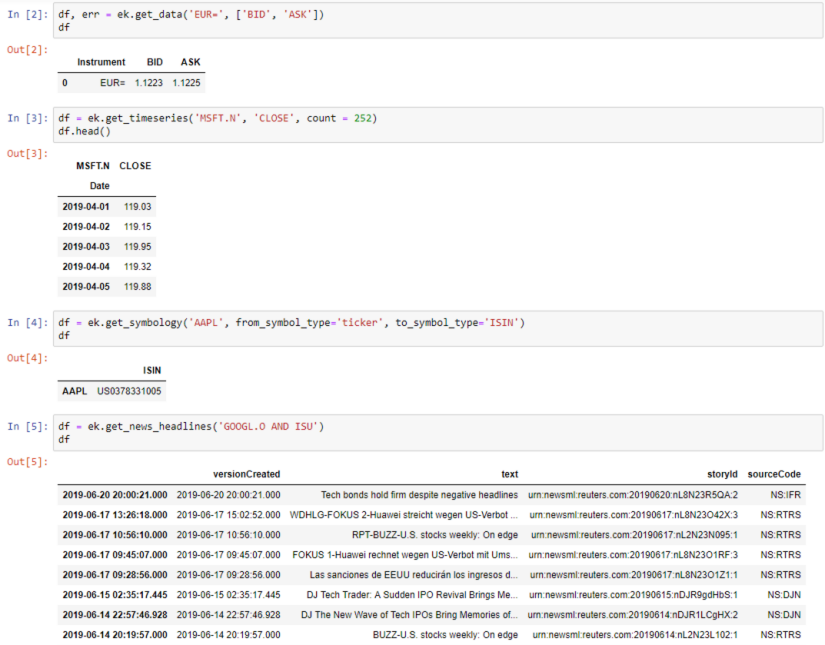Select the AAPL row label in the ISIN table

74,390
